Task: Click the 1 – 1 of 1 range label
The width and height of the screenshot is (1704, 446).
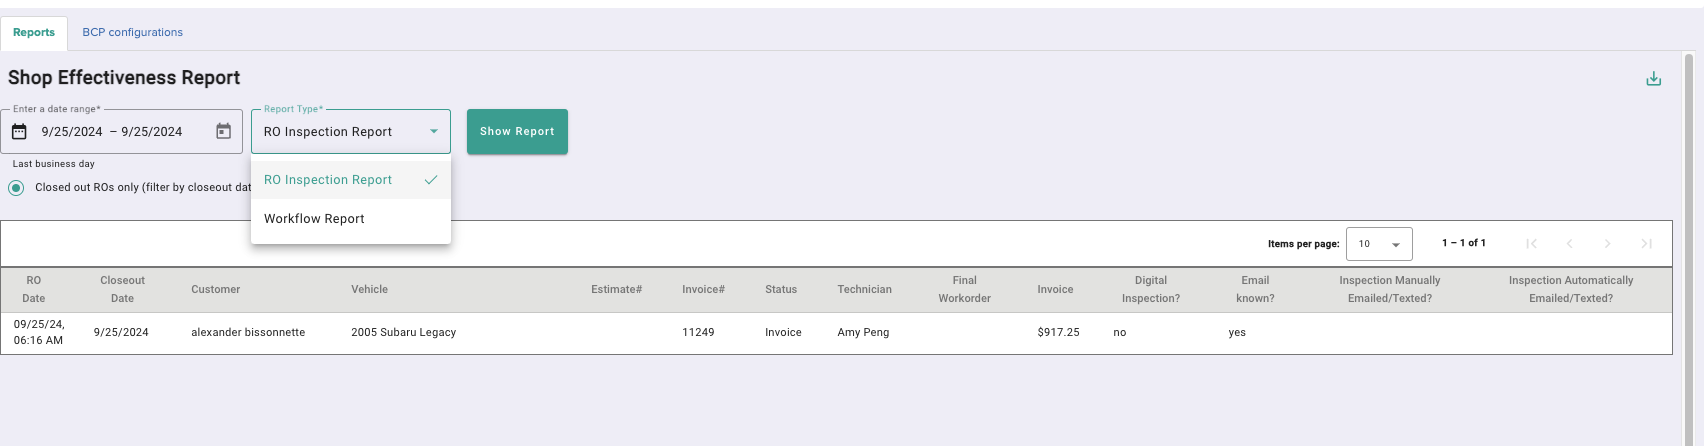Action: pyautogui.click(x=1464, y=243)
